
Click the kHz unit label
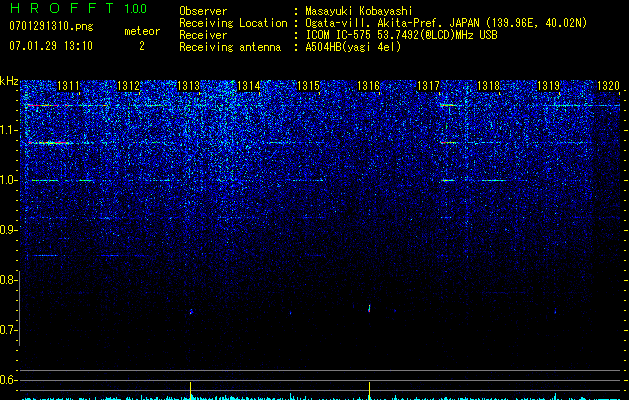[9, 81]
